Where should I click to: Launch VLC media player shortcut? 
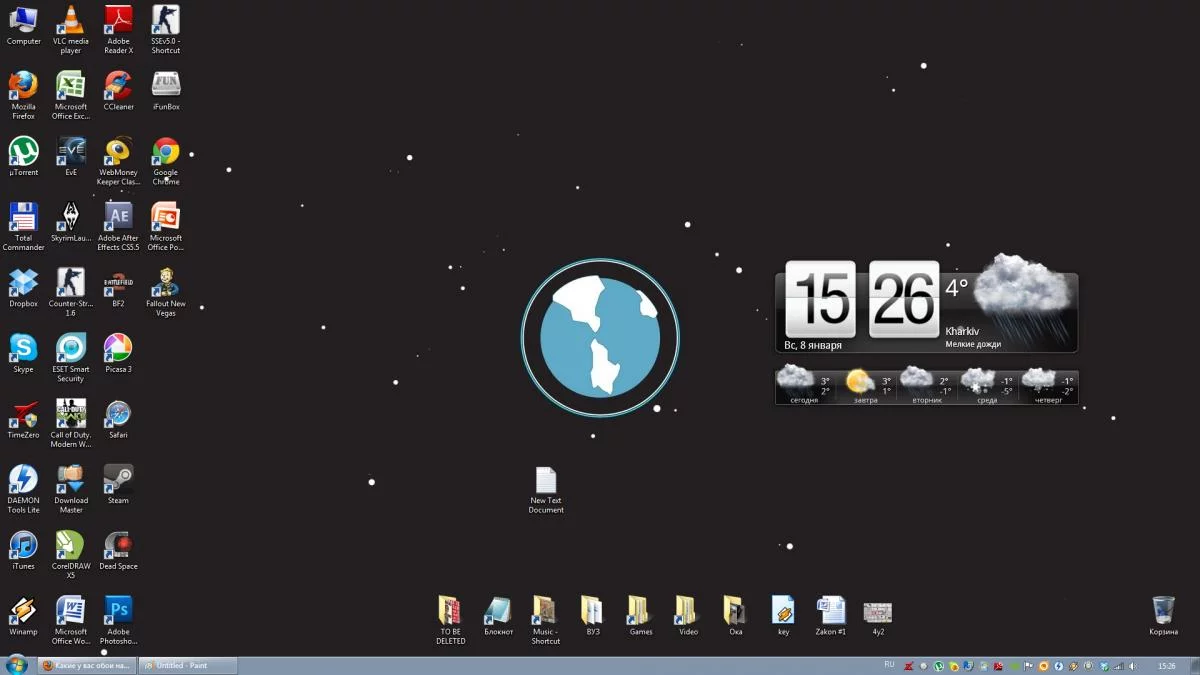[70, 29]
